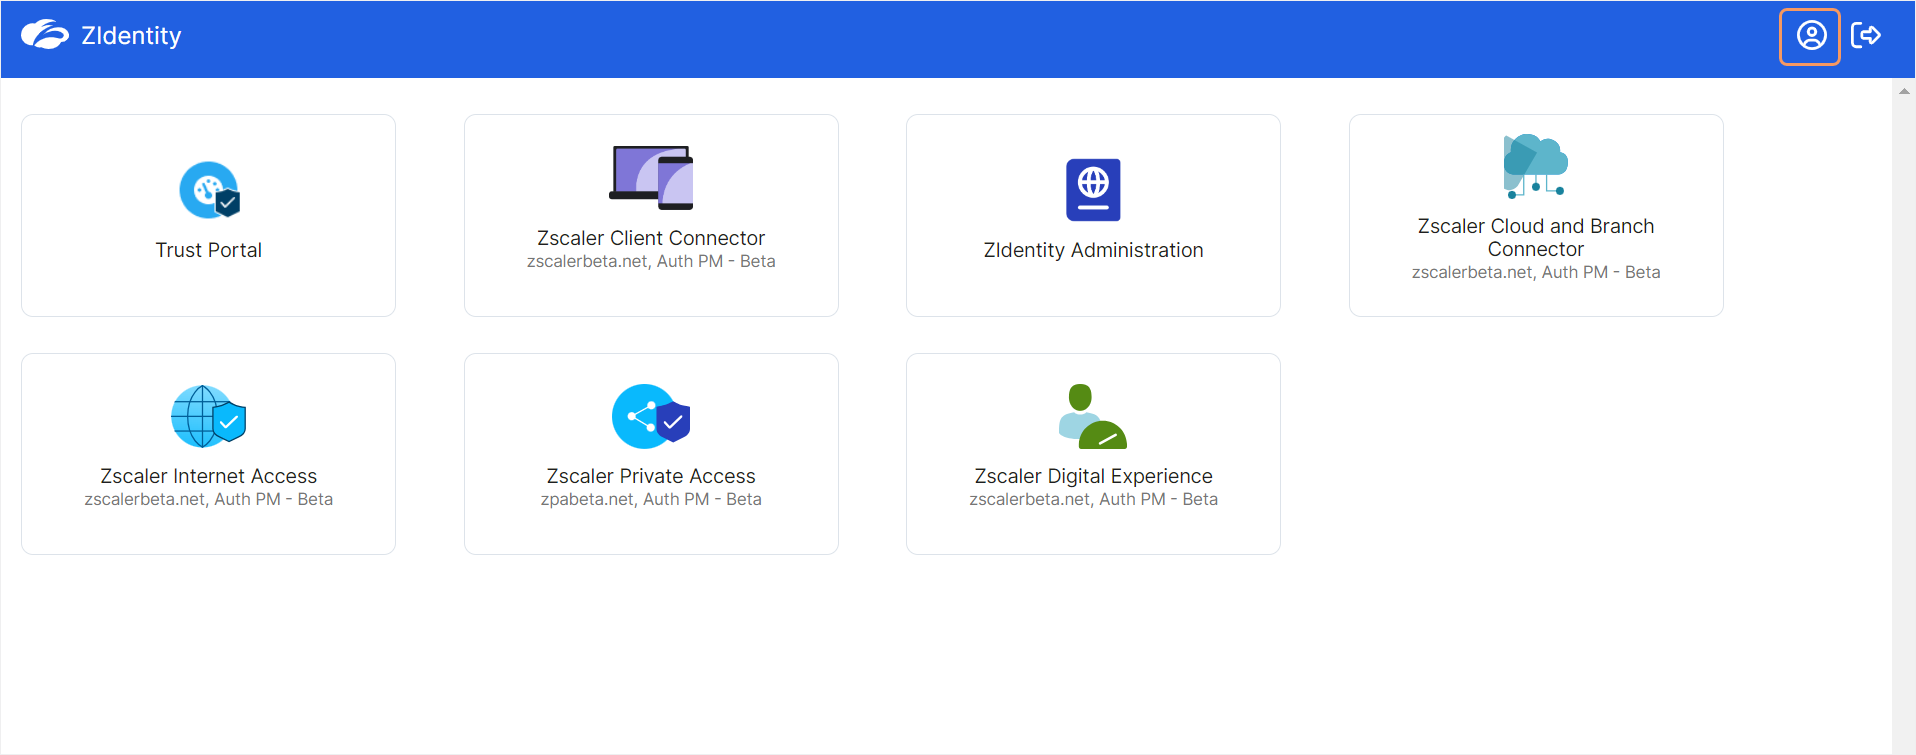Image resolution: width=1916 pixels, height=755 pixels.
Task: Open ZIdentity Administration title link
Action: pyautogui.click(x=1093, y=250)
